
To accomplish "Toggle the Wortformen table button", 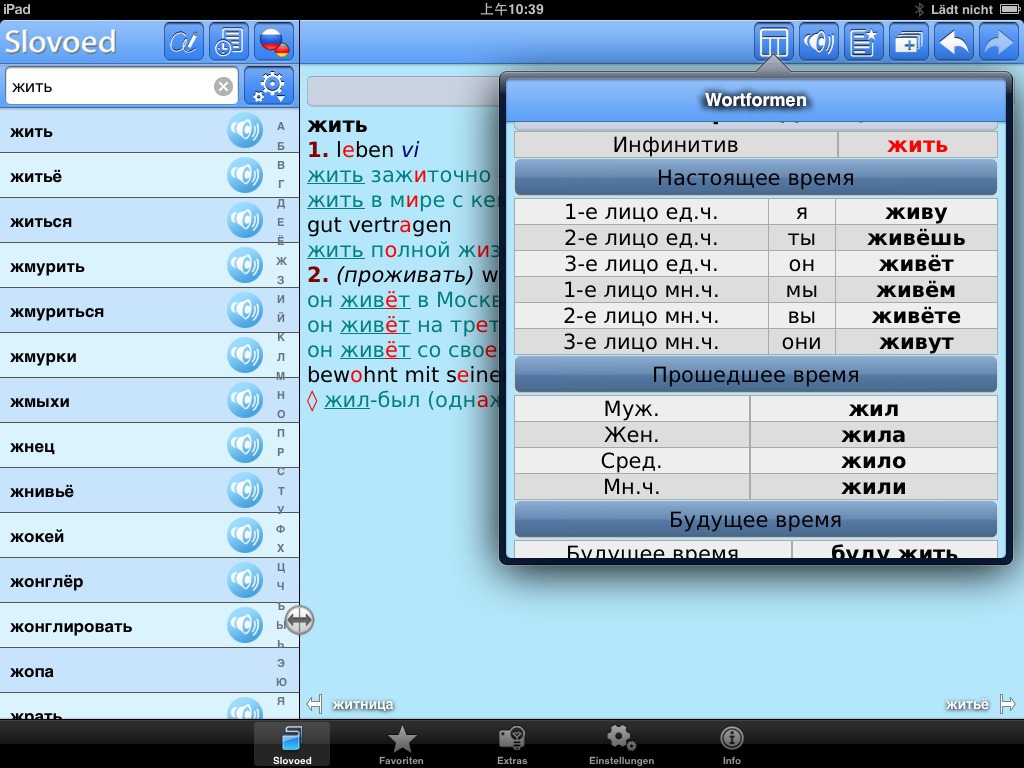I will point(773,42).
